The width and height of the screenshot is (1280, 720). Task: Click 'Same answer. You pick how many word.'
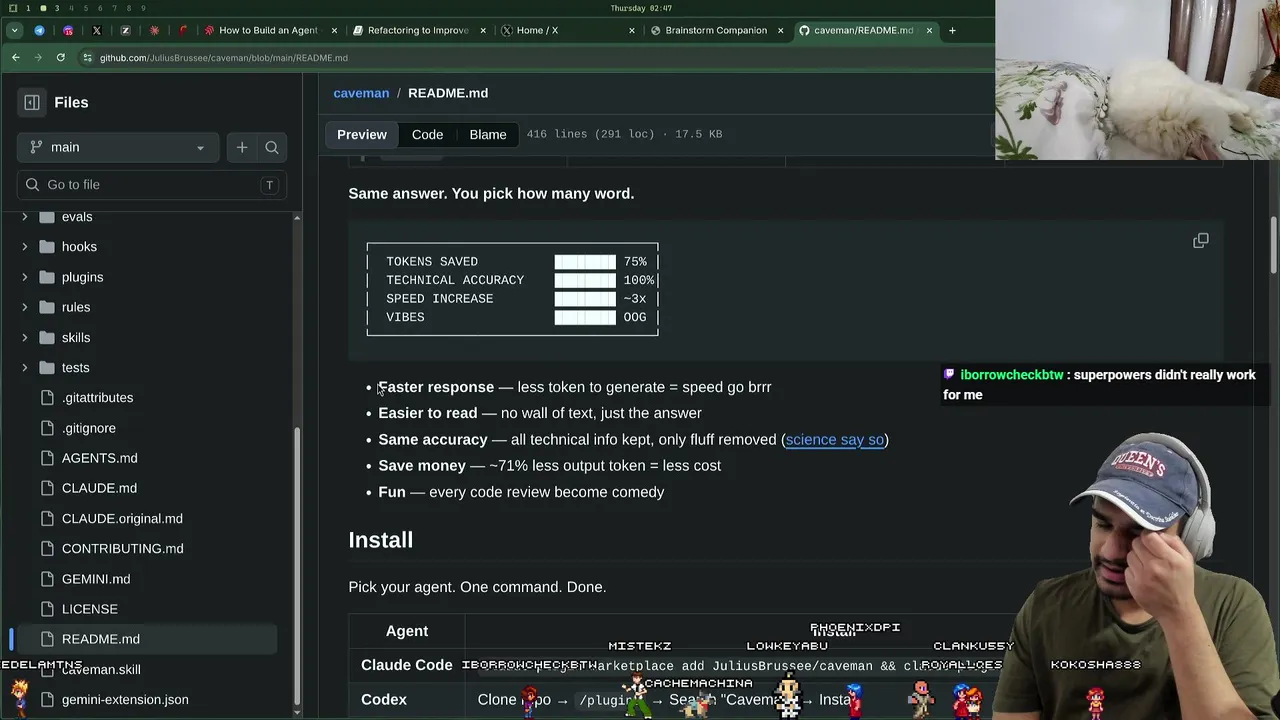click(x=491, y=193)
